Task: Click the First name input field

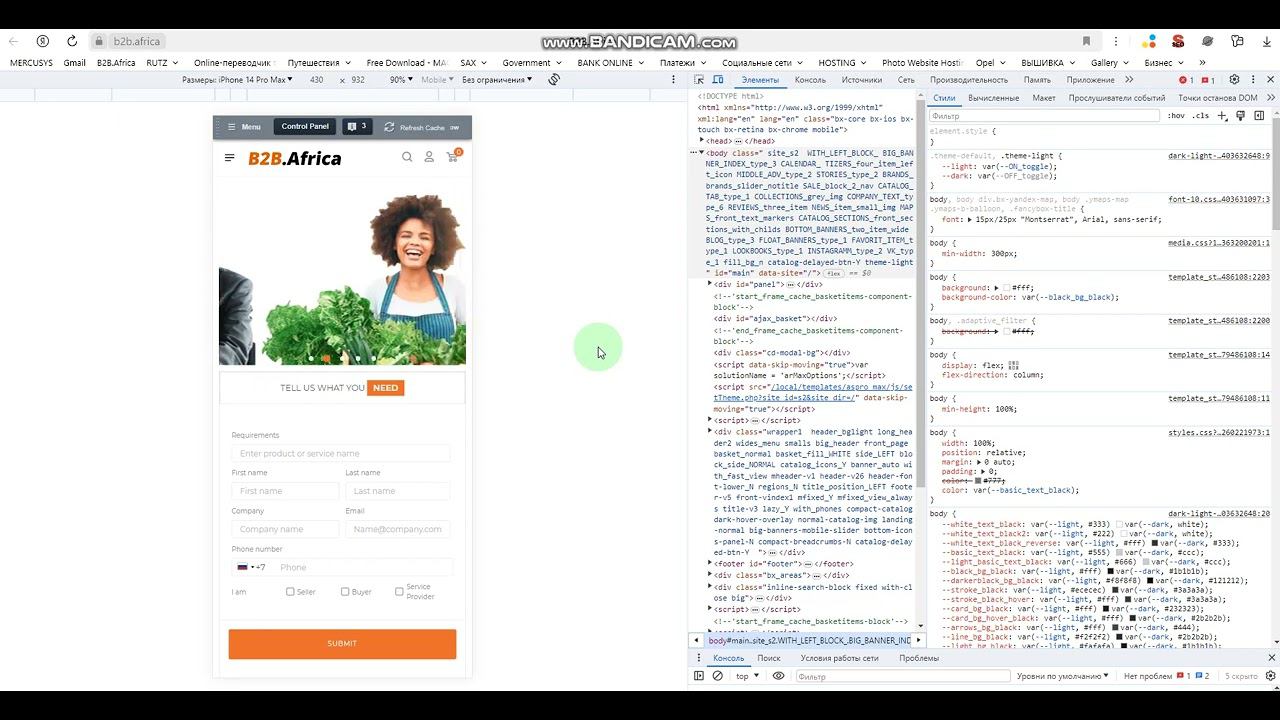Action: pyautogui.click(x=285, y=491)
